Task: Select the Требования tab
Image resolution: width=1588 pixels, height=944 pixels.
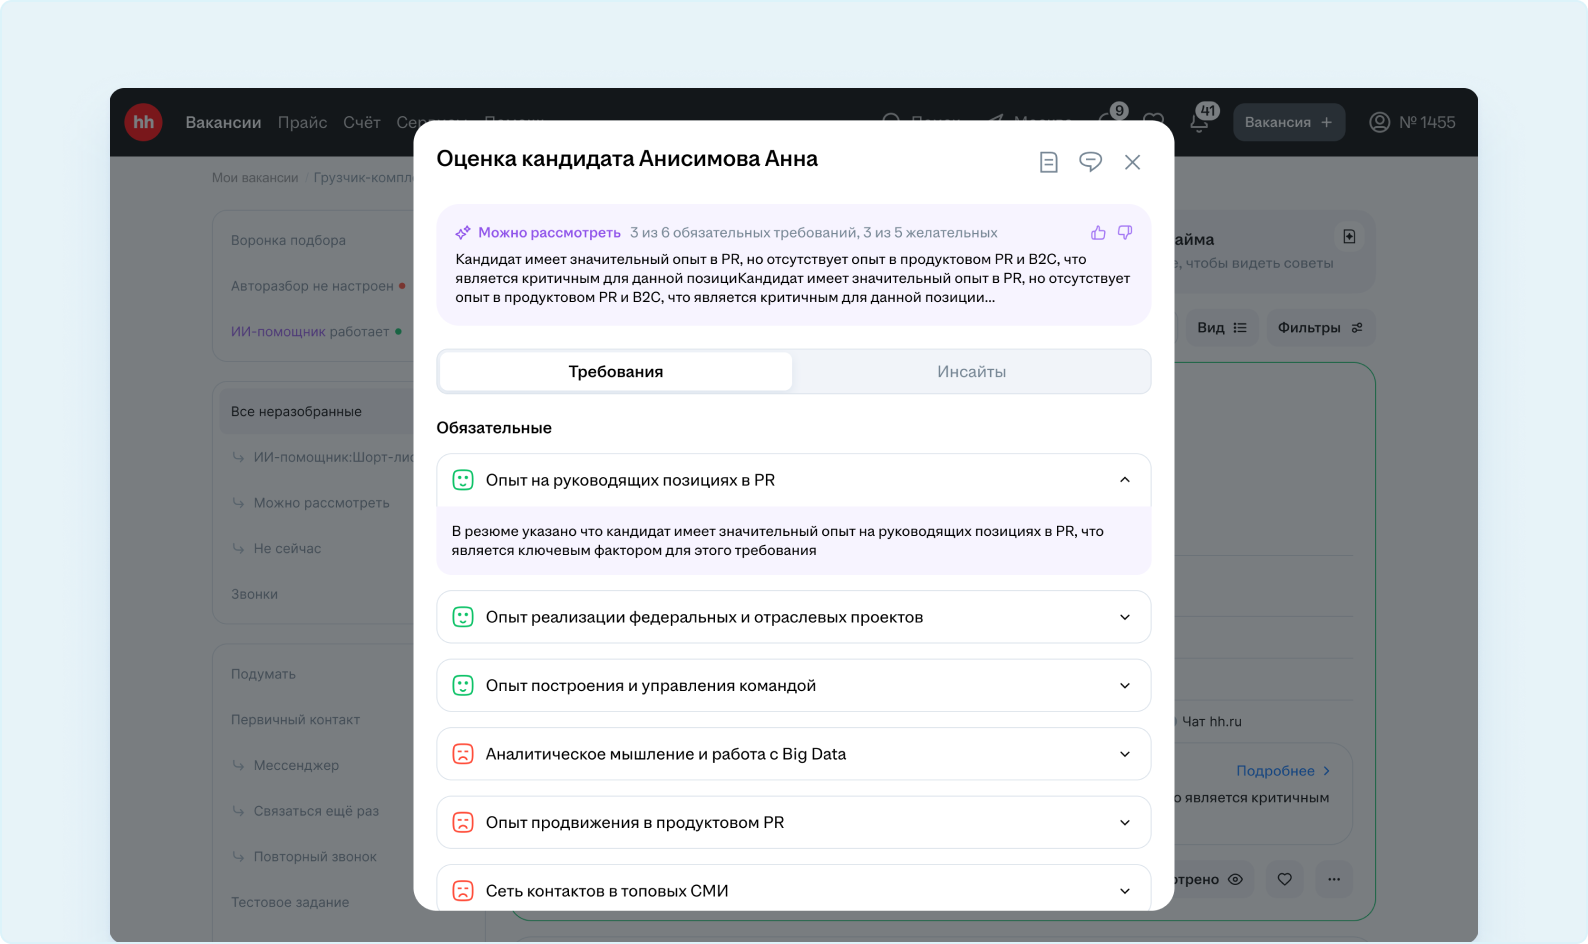Action: pos(616,372)
